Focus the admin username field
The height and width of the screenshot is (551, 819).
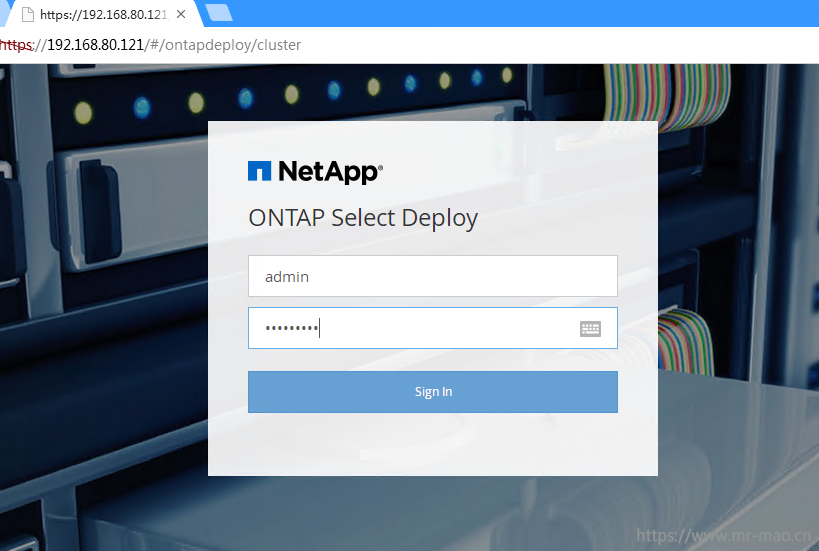point(432,276)
